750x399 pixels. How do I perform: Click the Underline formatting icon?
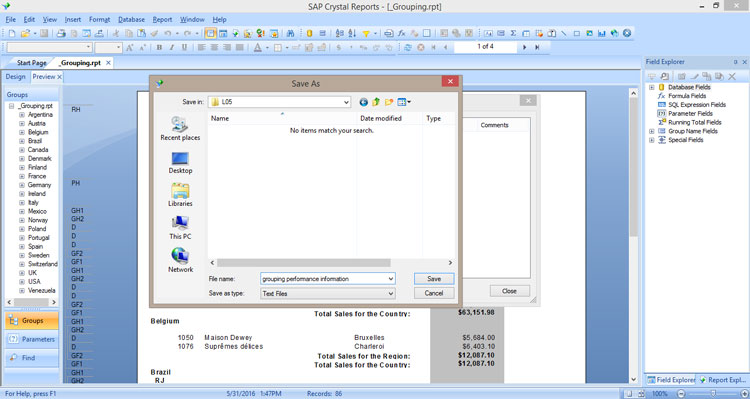pyautogui.click(x=184, y=47)
